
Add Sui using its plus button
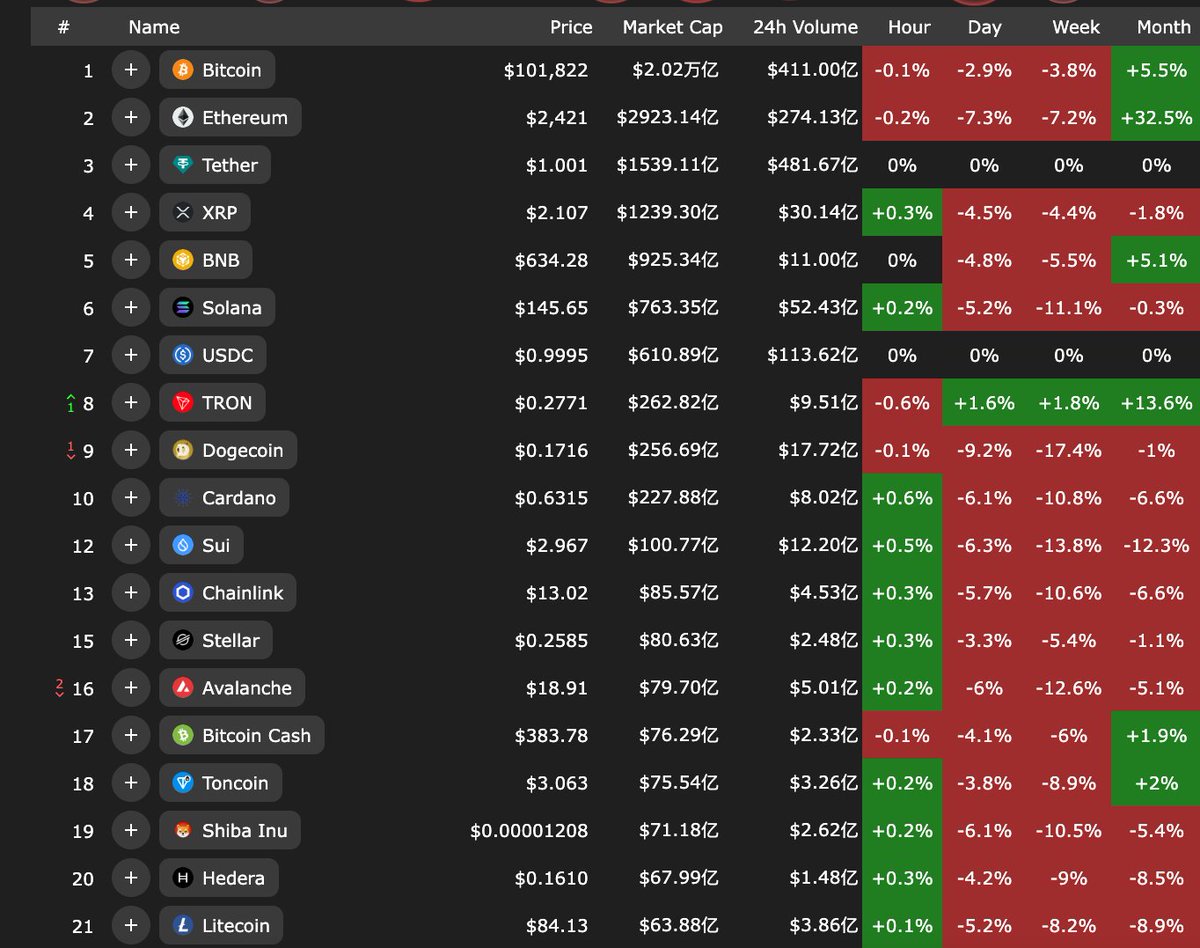(130, 545)
